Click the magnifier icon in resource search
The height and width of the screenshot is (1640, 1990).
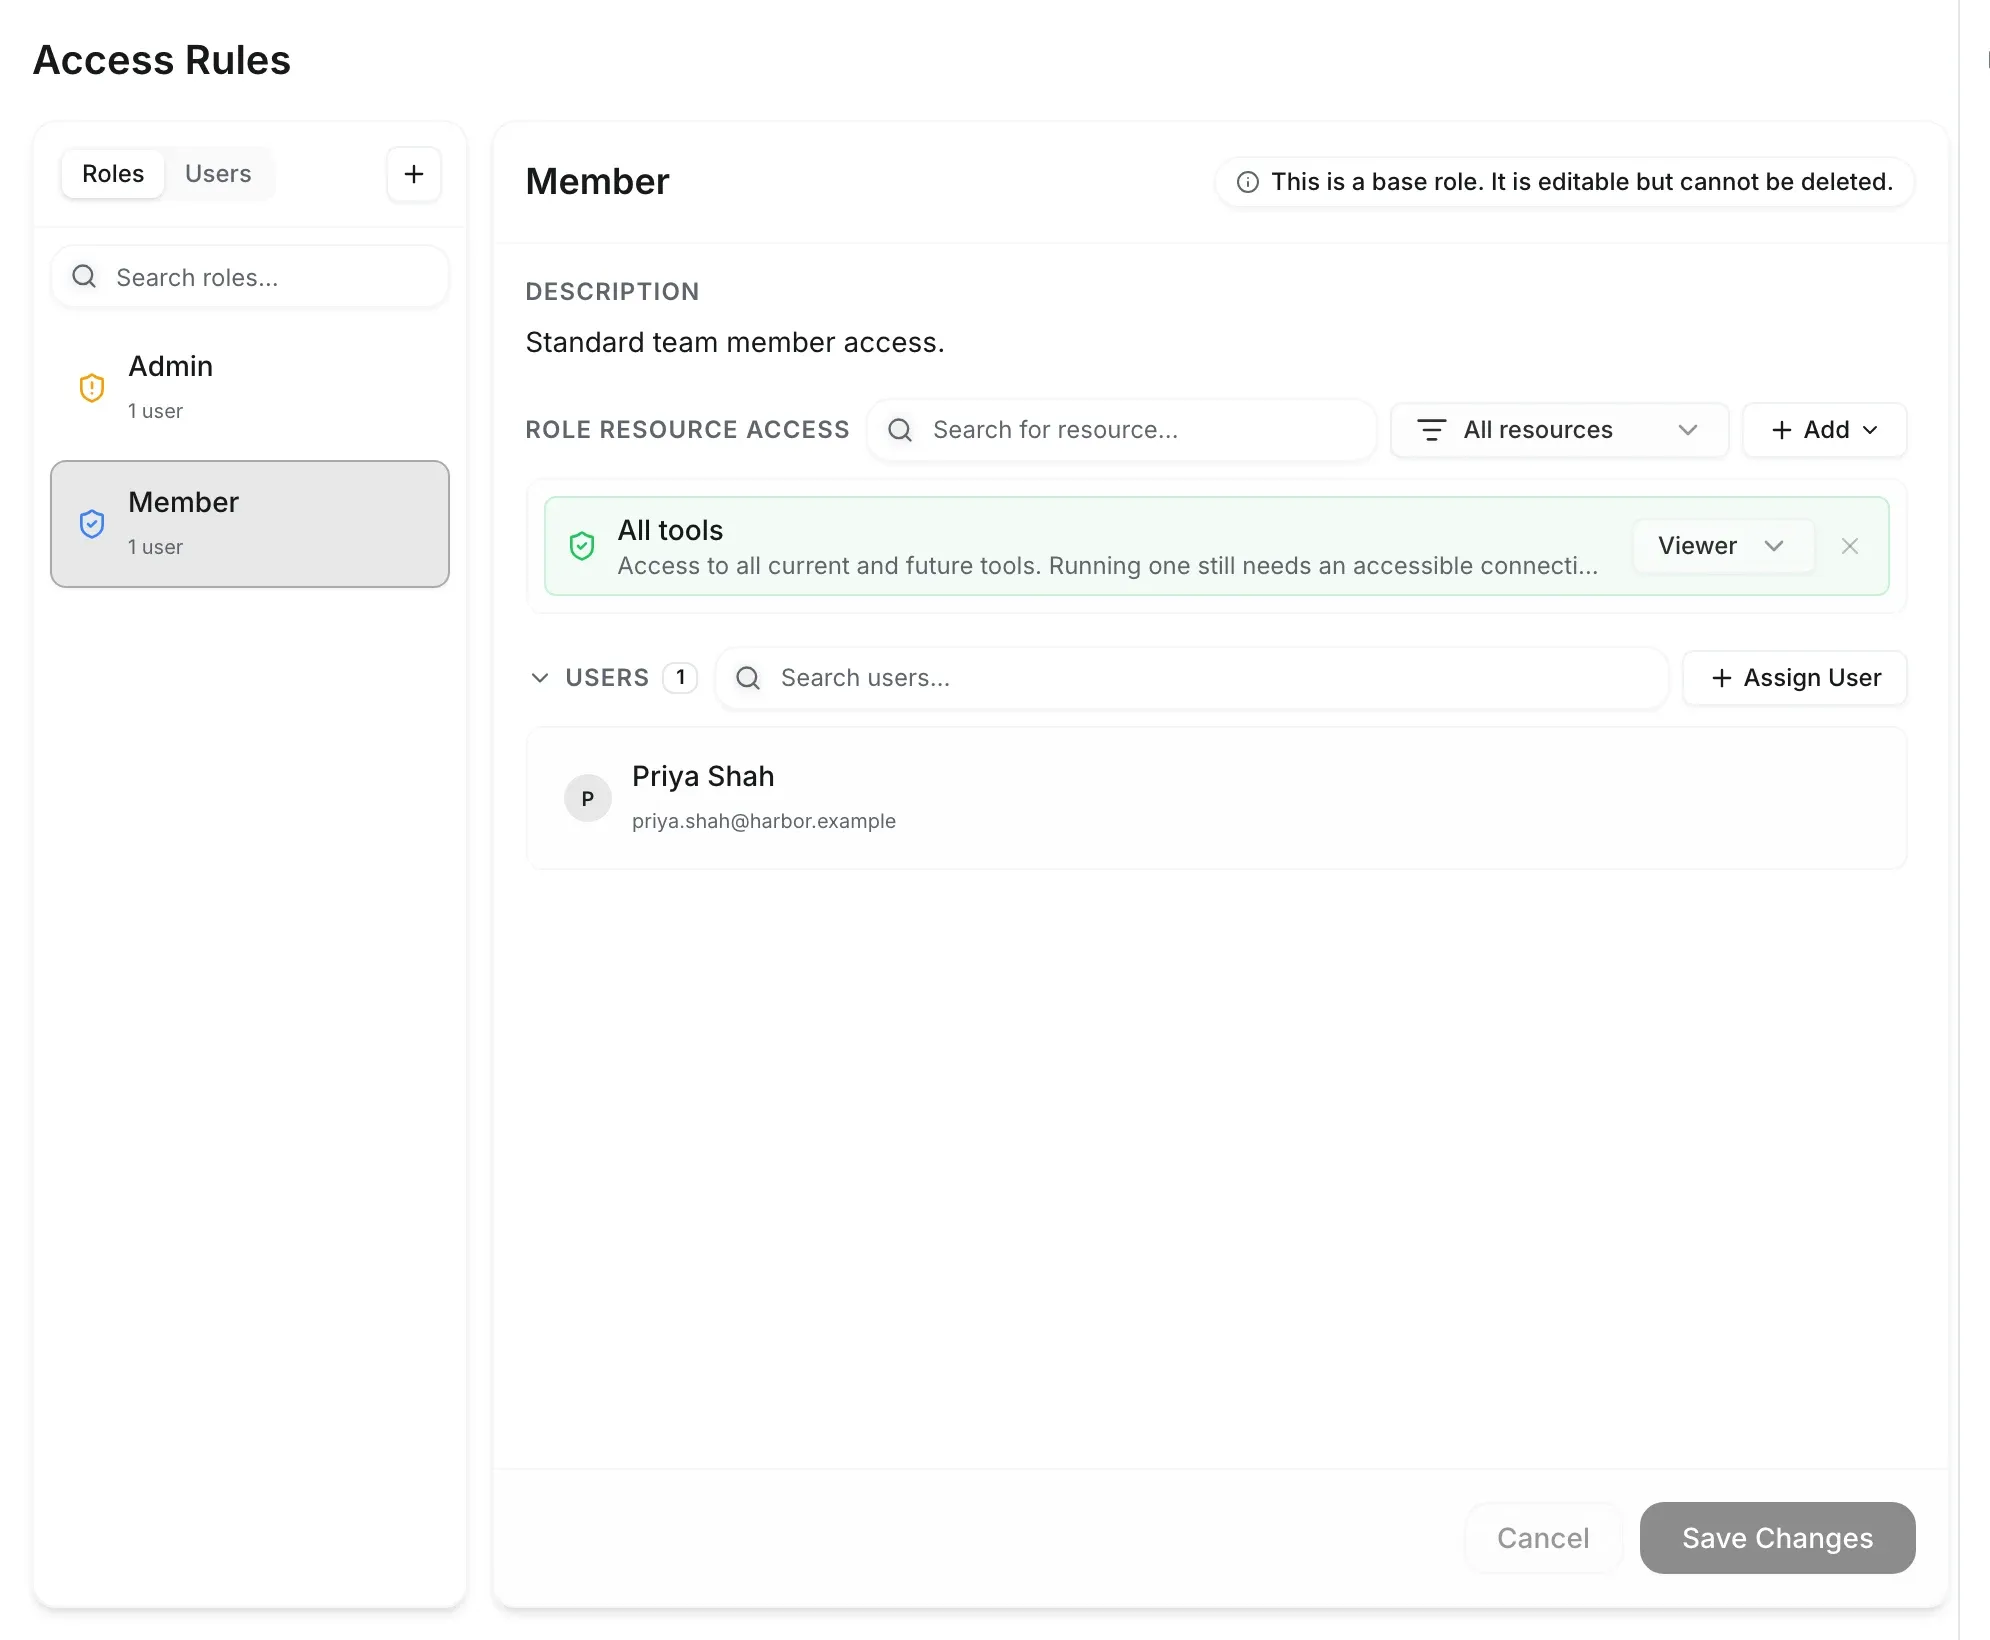click(900, 430)
